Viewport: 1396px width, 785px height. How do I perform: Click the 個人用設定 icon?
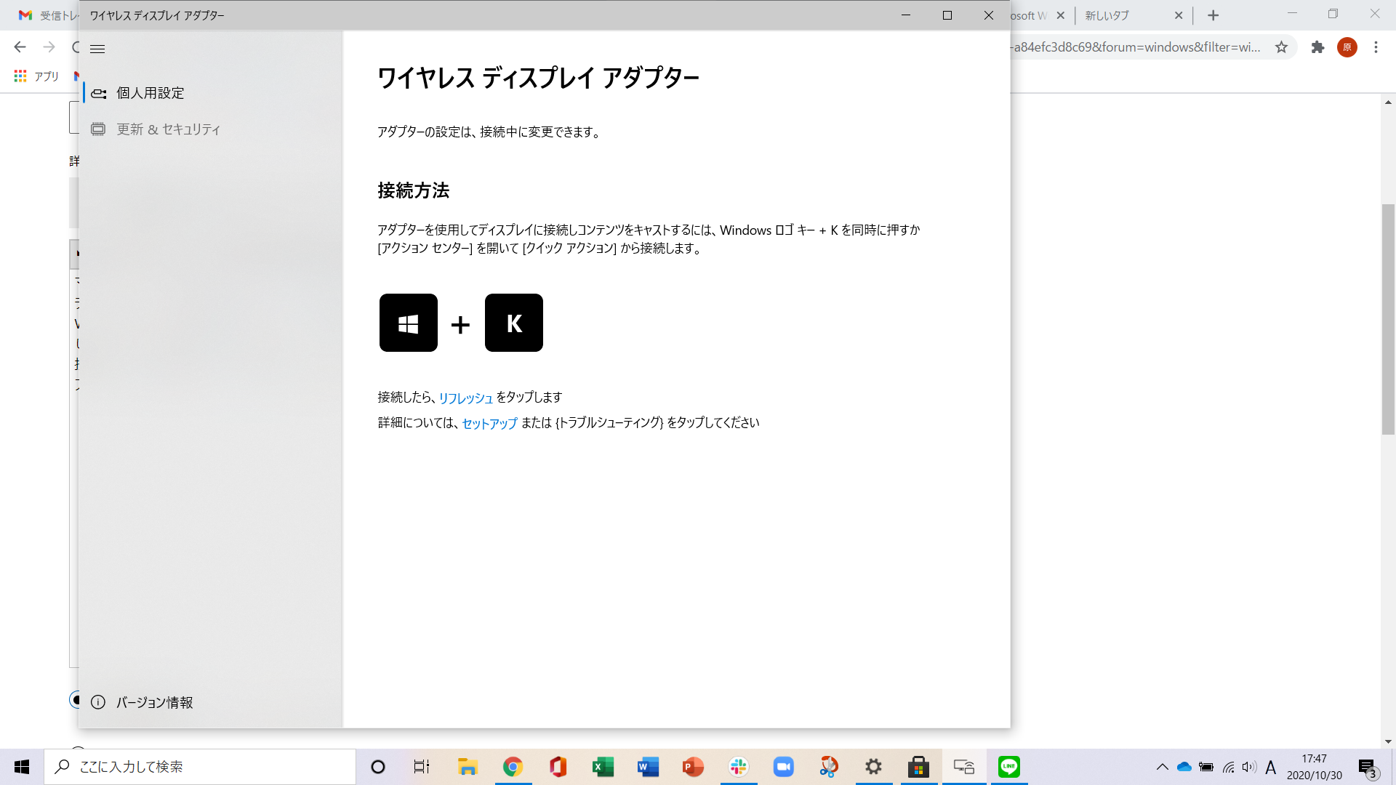[98, 93]
